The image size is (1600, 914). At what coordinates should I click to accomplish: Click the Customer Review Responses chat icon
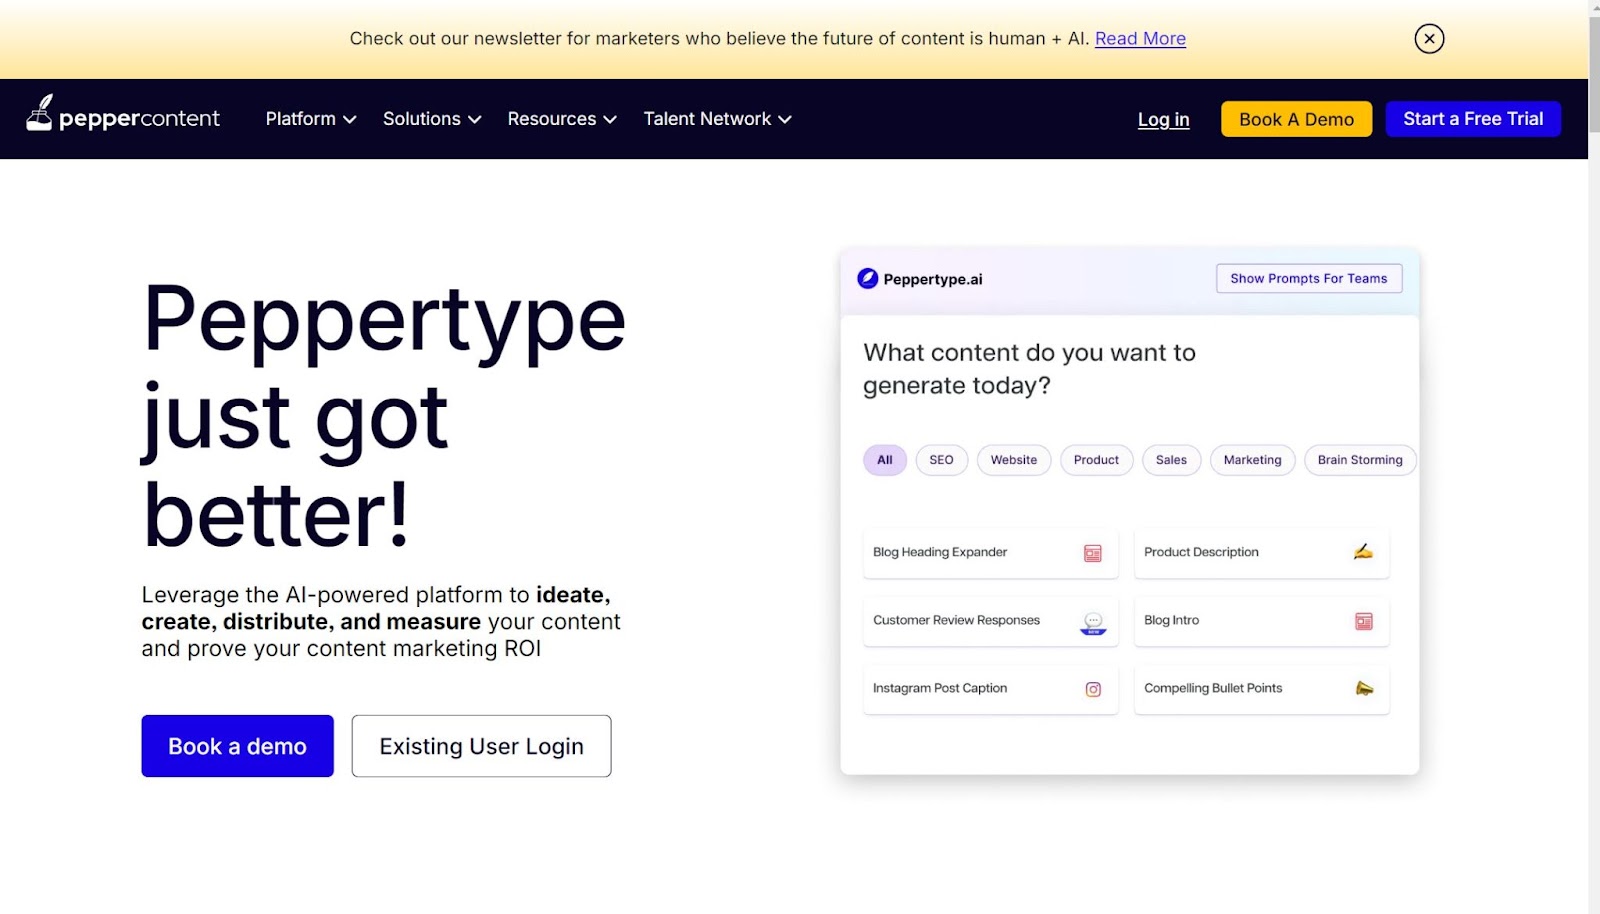[x=1093, y=623]
